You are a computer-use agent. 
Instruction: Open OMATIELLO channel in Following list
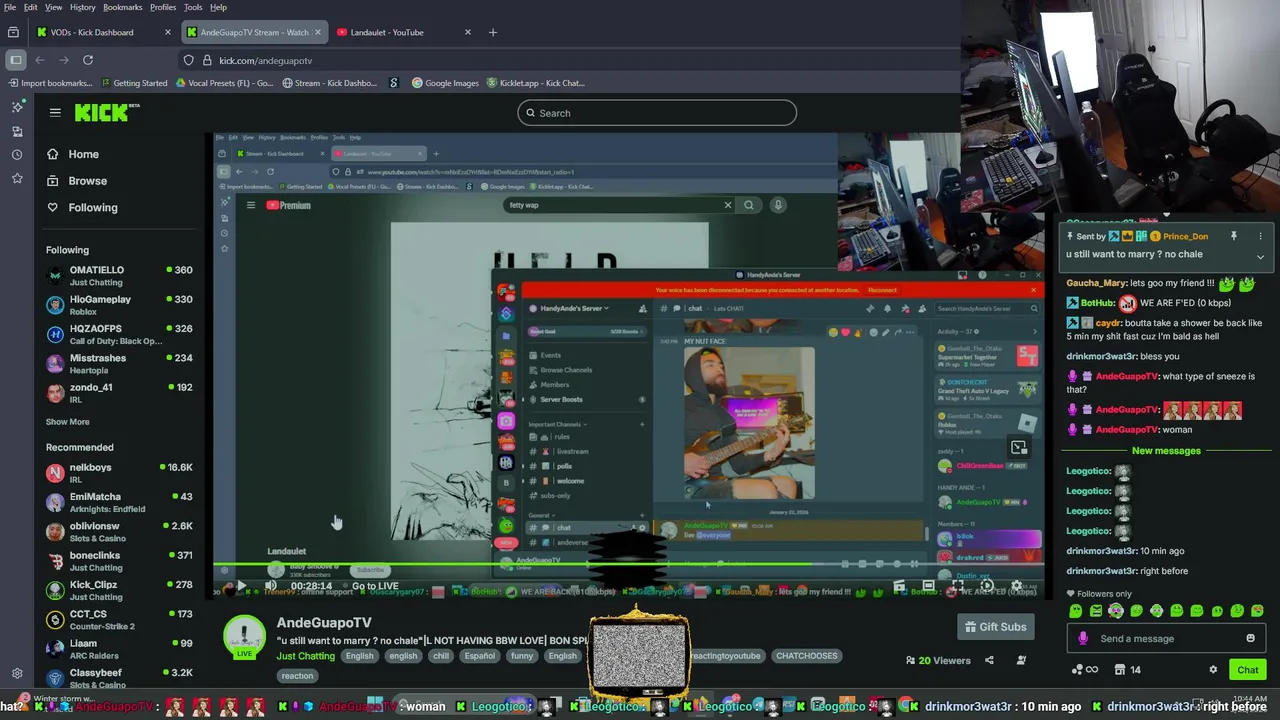point(119,276)
